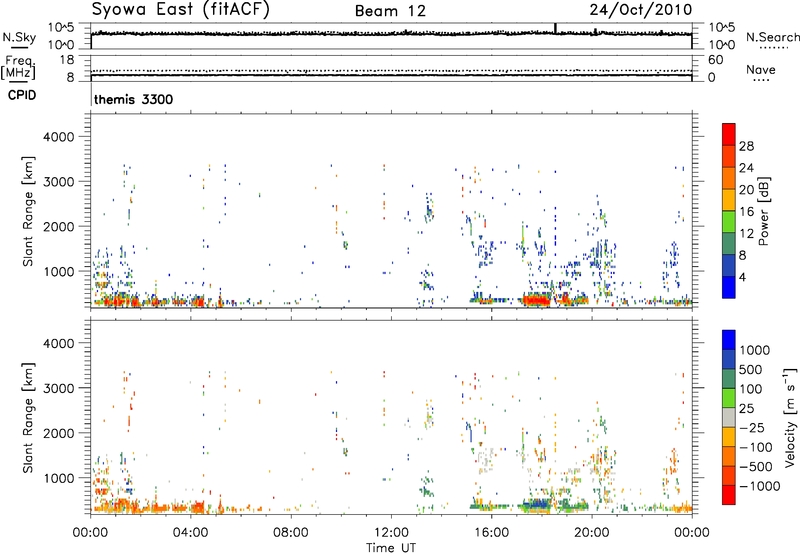Click the '4000' tick of the power panel
This screenshot has height=554, width=800.
click(x=59, y=137)
